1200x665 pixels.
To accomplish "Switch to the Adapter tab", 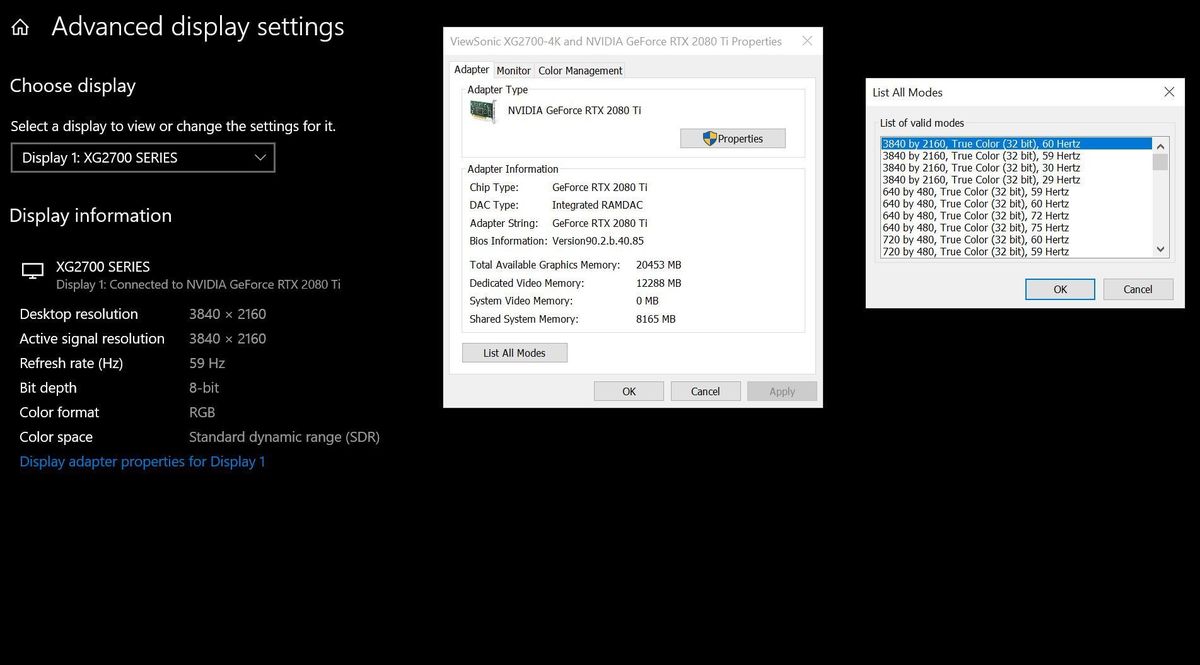I will click(x=471, y=70).
